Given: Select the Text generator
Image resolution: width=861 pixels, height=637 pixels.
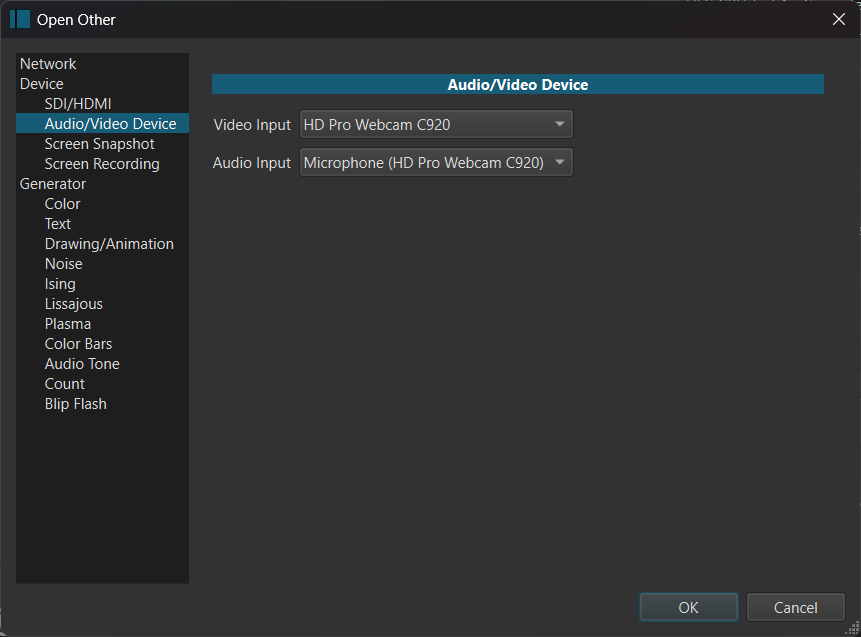Looking at the screenshot, I should pos(58,224).
